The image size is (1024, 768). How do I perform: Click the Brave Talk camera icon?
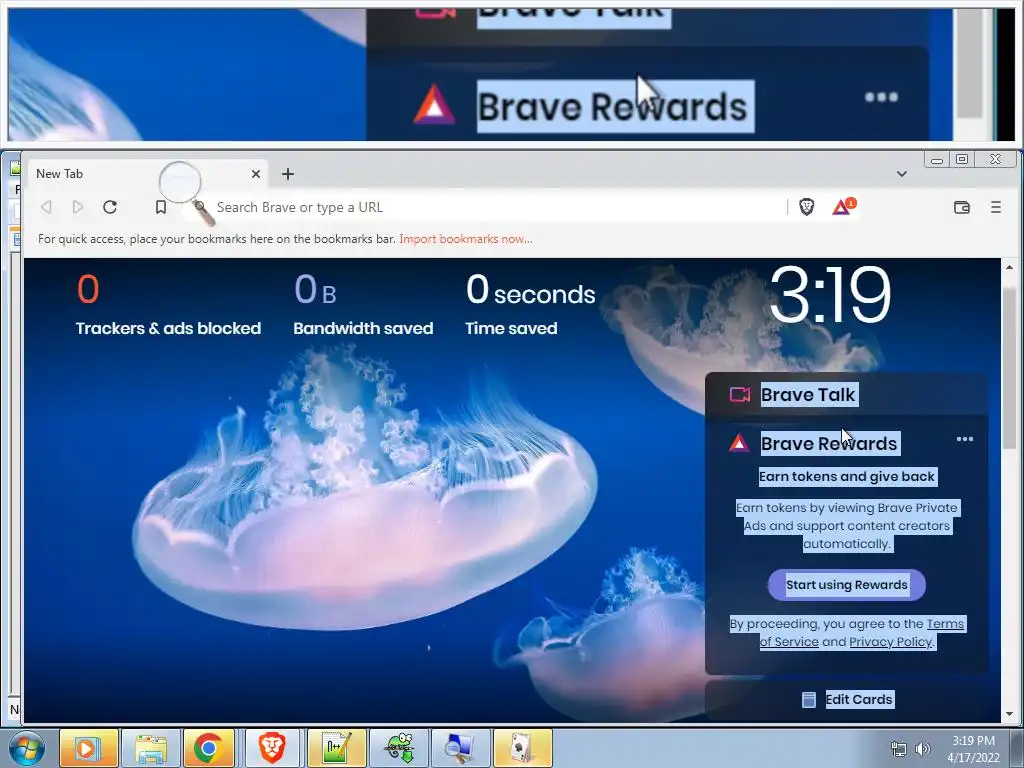pos(740,394)
